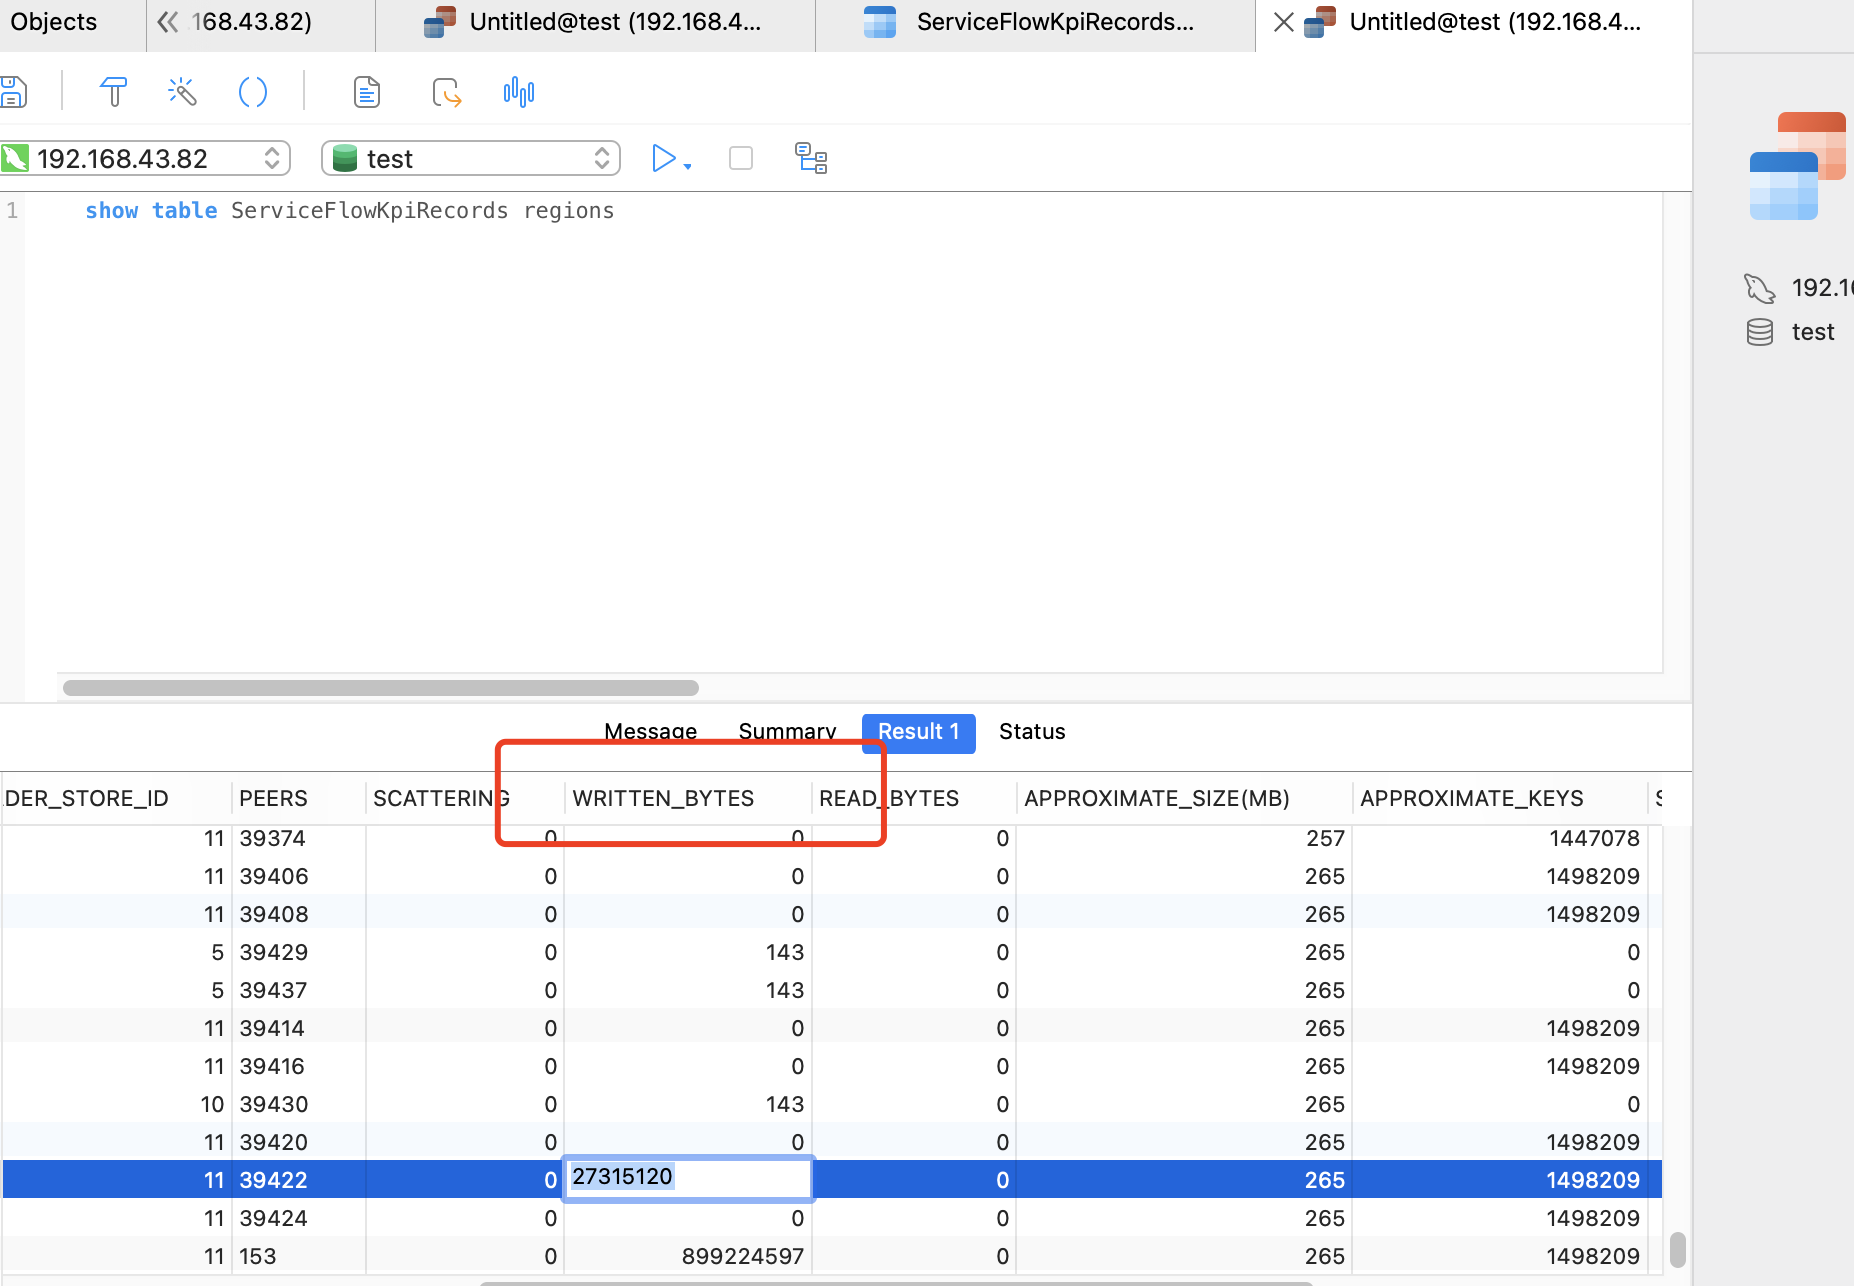This screenshot has height=1286, width=1854.
Task: Click the editor horizontal scrollbar
Action: pyautogui.click(x=381, y=688)
